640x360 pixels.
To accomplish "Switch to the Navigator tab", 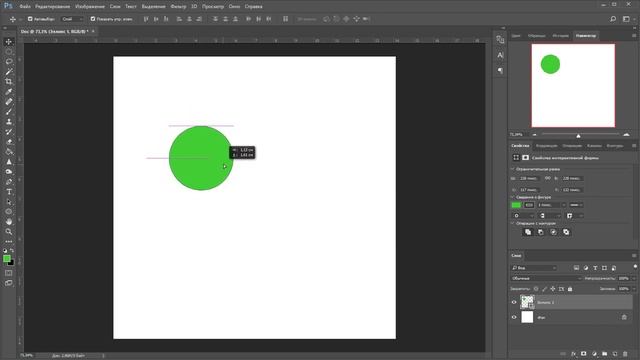I will click(x=586, y=36).
